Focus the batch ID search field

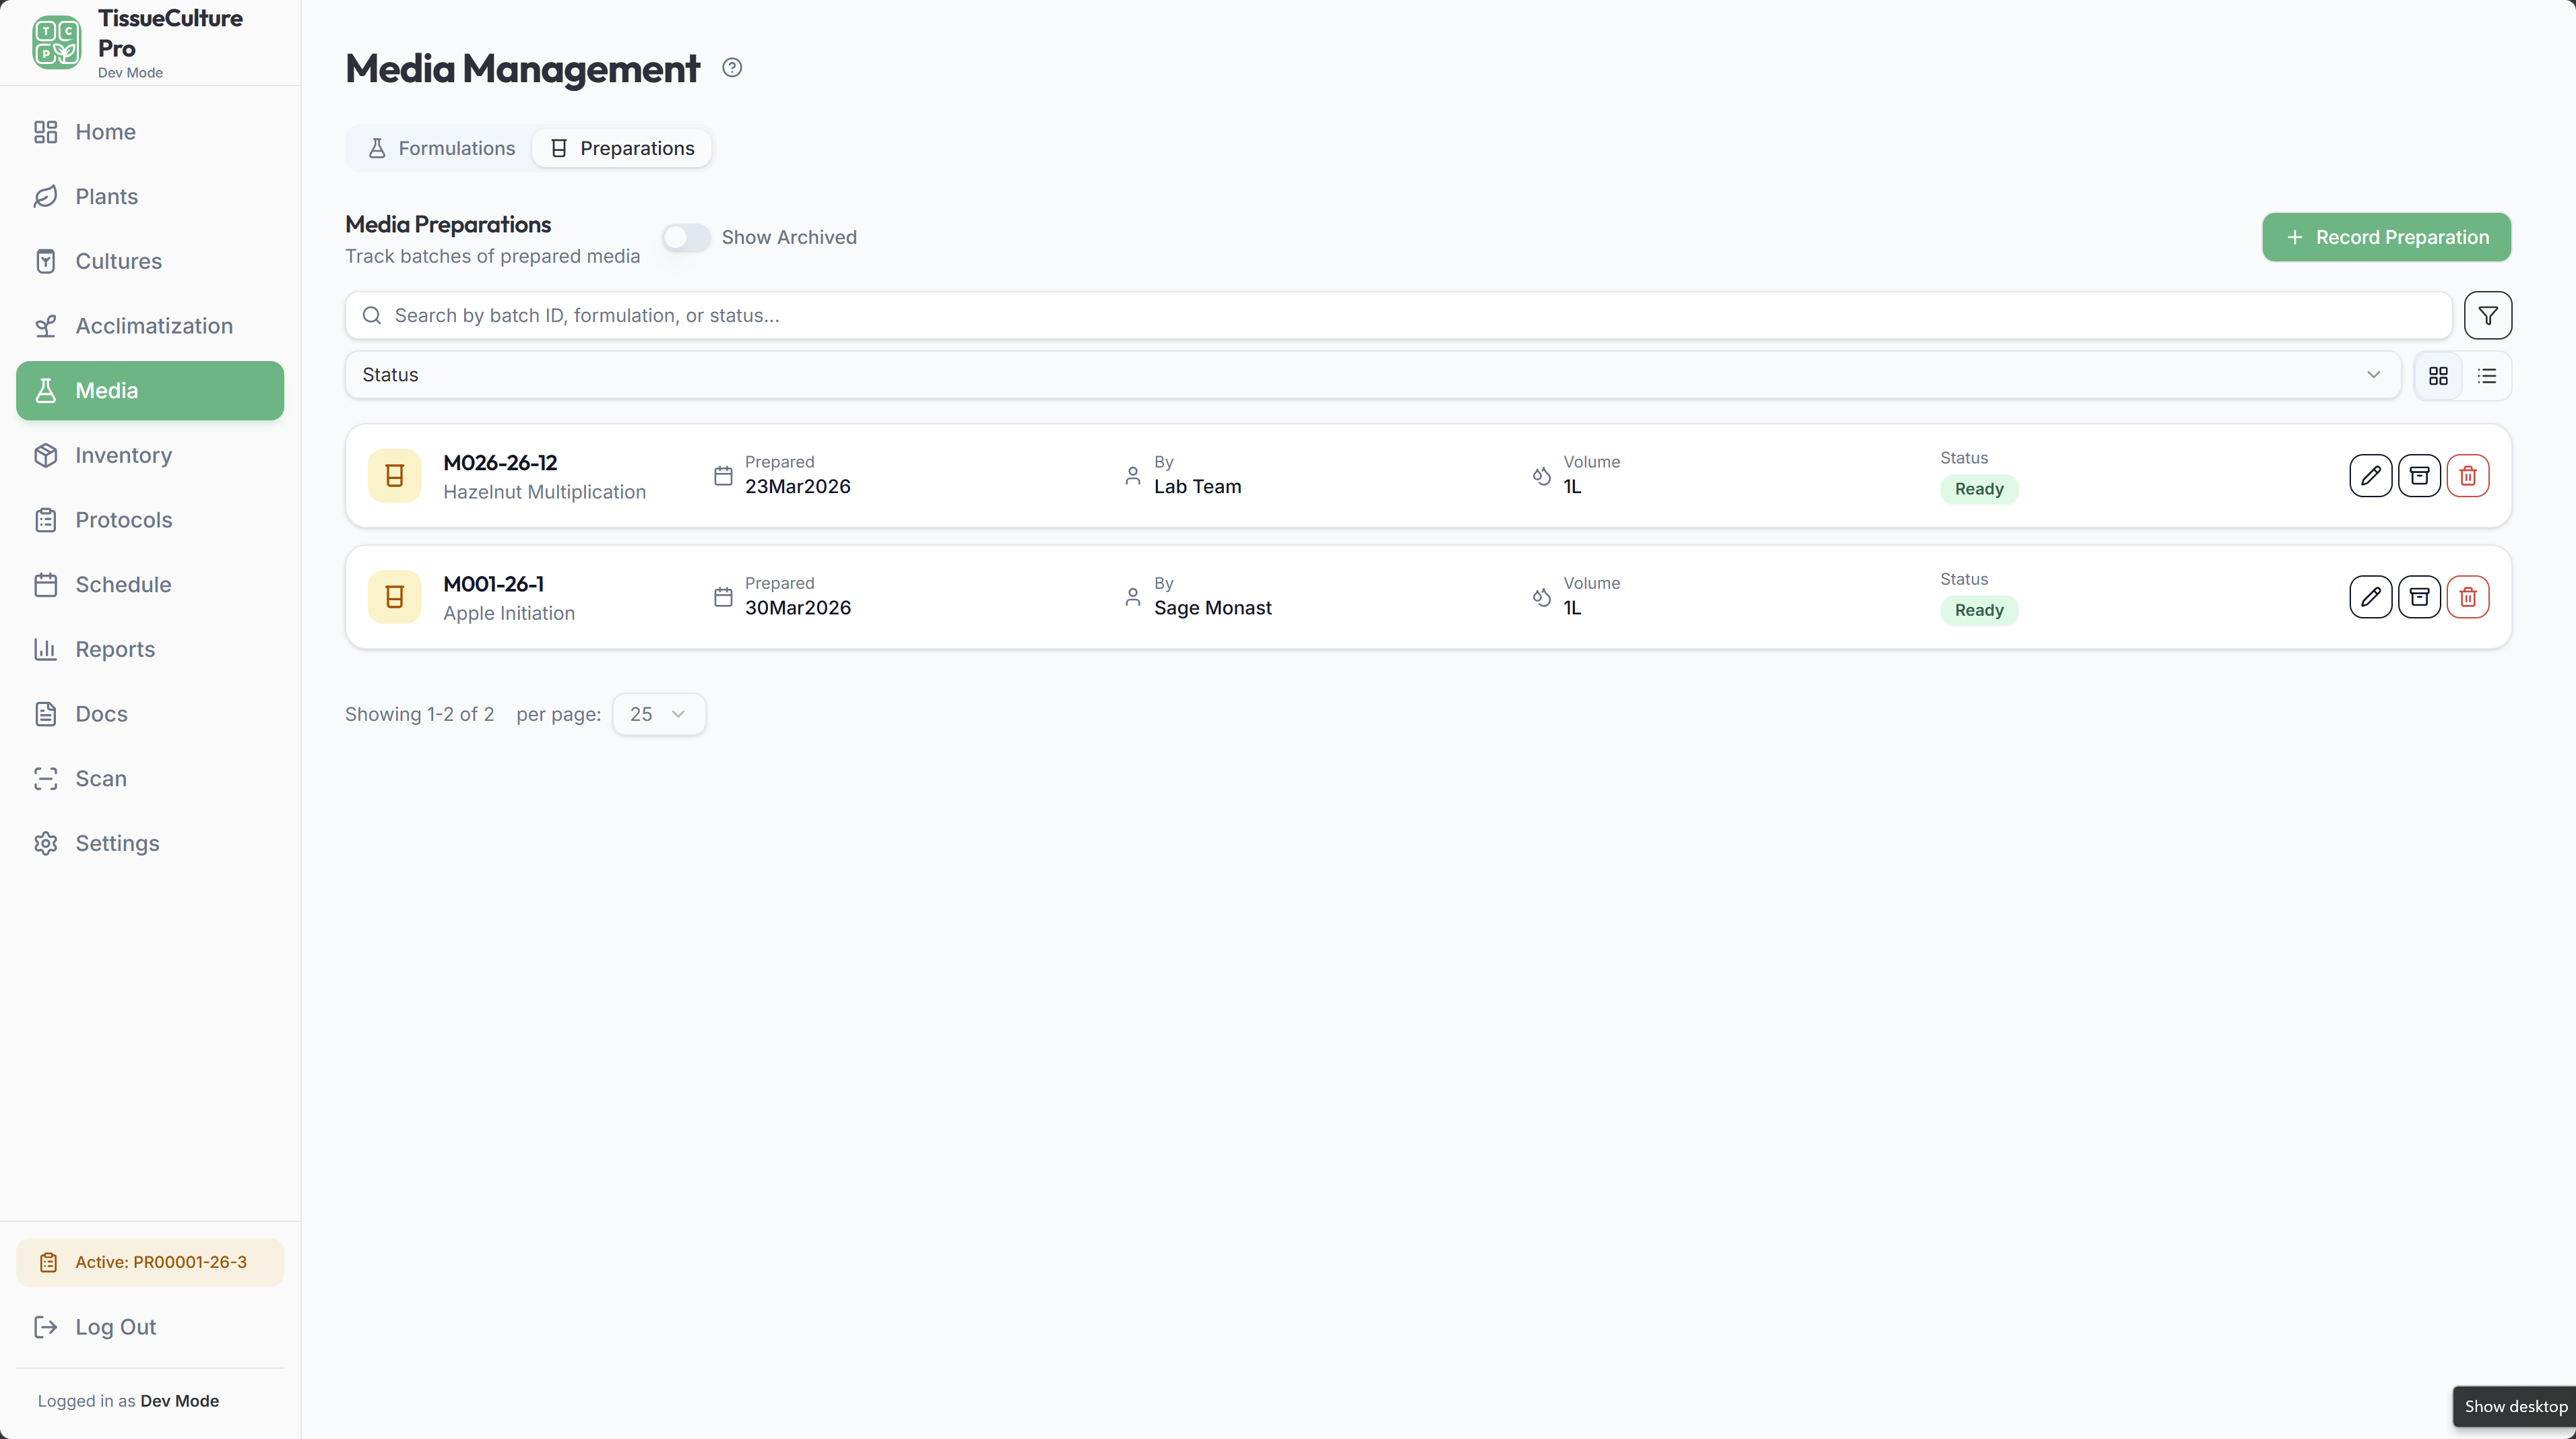point(1398,316)
